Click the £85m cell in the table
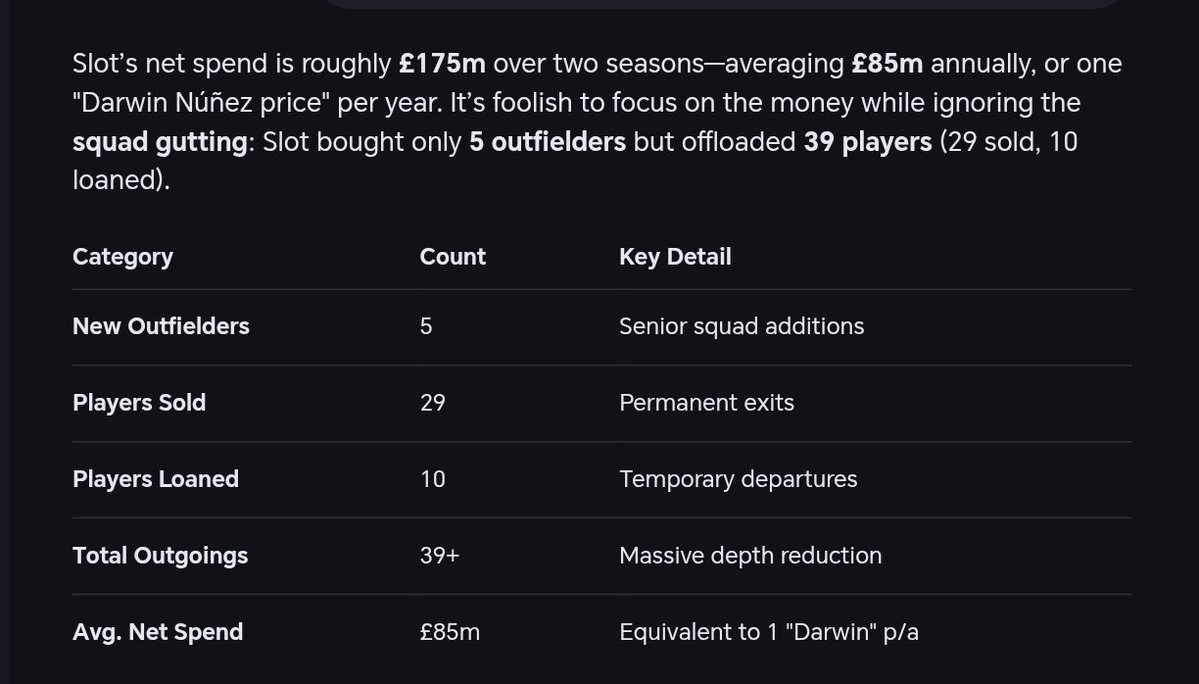 pyautogui.click(x=449, y=632)
